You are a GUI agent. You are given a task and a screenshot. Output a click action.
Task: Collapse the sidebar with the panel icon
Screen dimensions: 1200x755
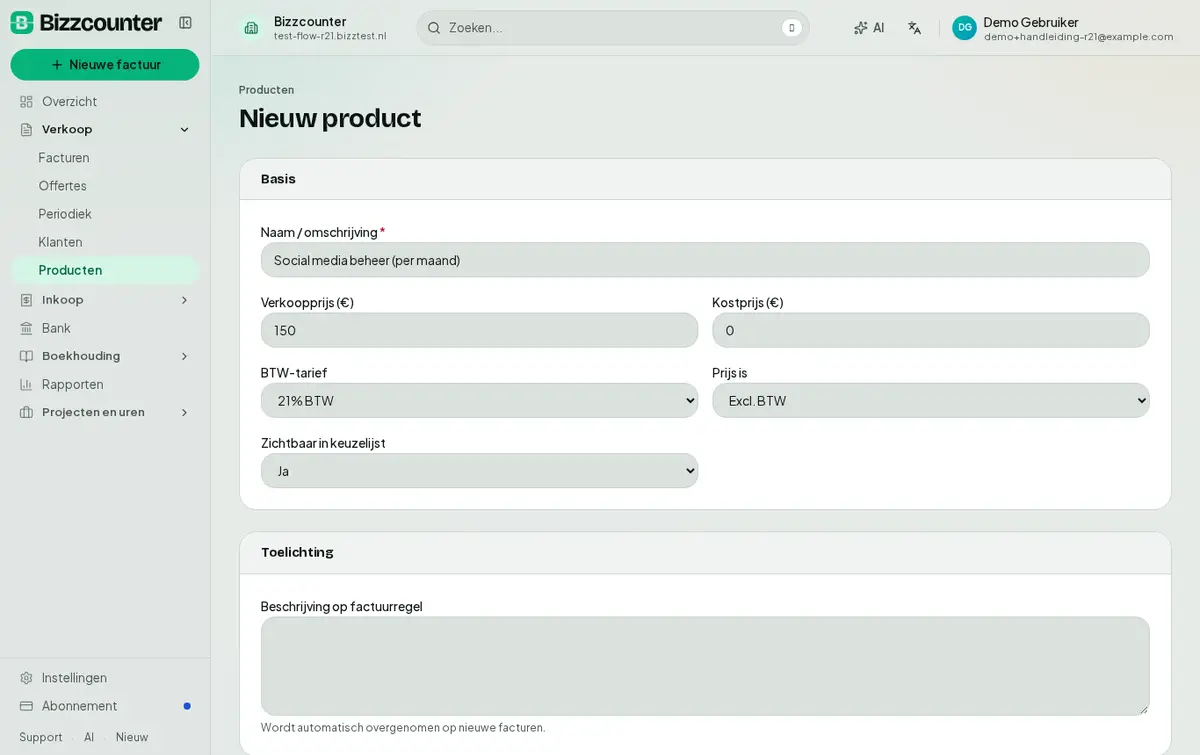[x=185, y=22]
